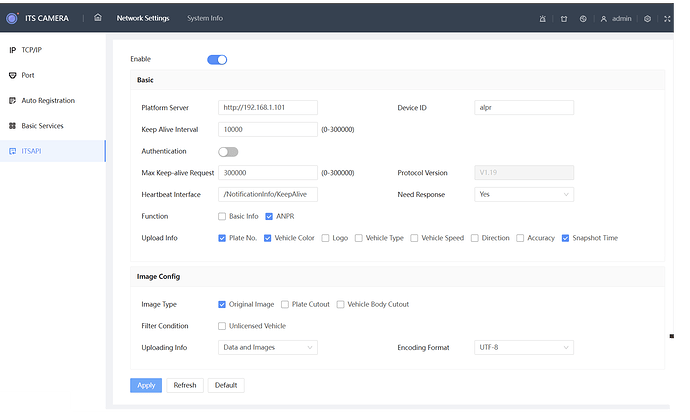
Task: Open the Encoding Format dropdown
Action: coord(524,347)
